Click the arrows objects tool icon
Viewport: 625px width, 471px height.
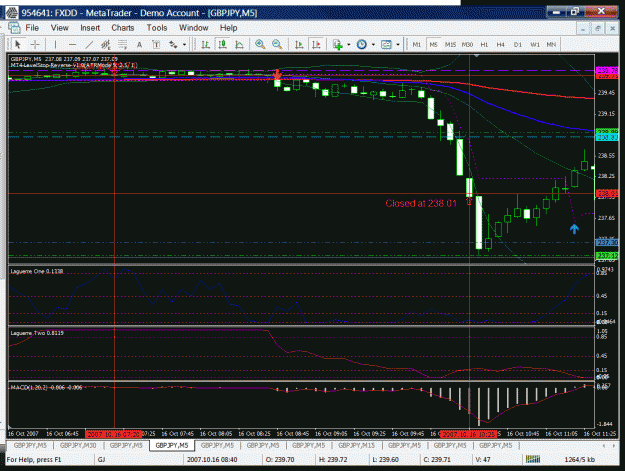coord(173,45)
